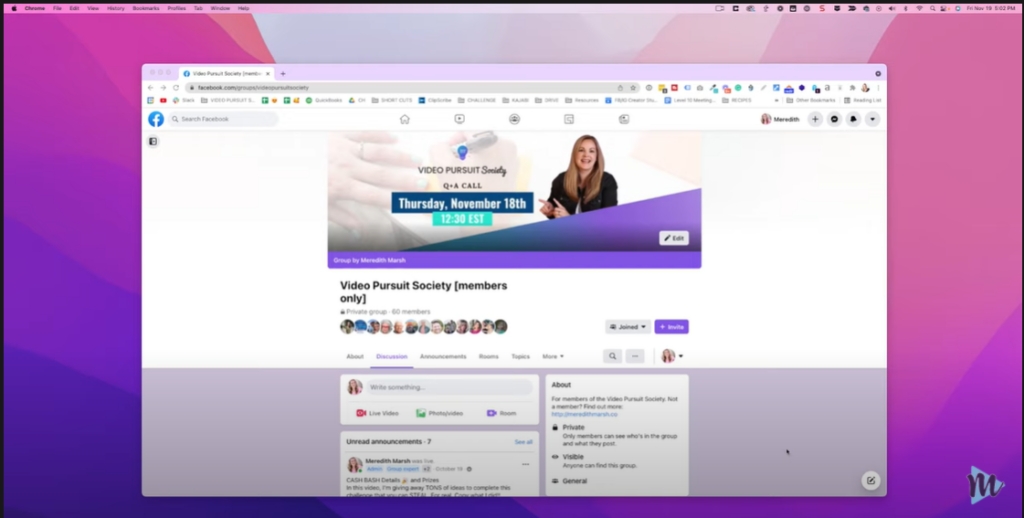Open the KAJABI bookmark folder
Viewport: 1024px width, 518px height.
[515, 101]
